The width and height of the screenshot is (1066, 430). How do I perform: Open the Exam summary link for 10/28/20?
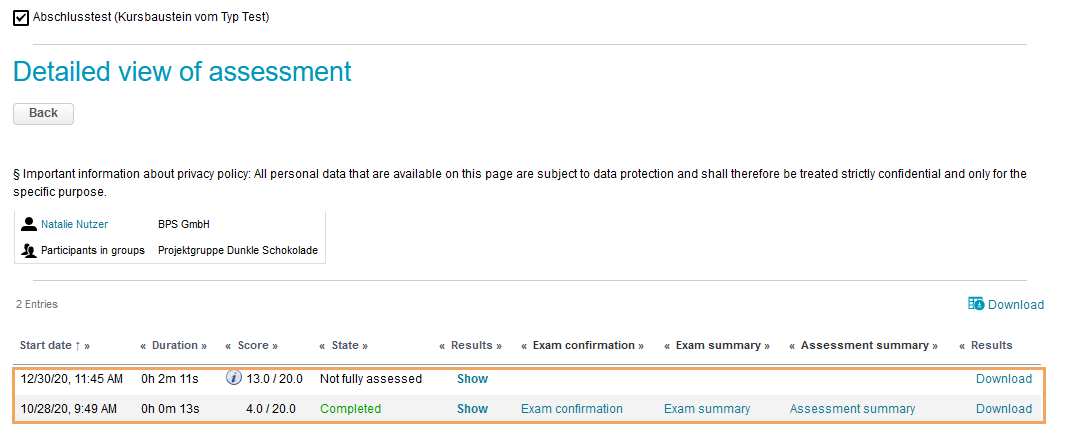[x=706, y=408]
